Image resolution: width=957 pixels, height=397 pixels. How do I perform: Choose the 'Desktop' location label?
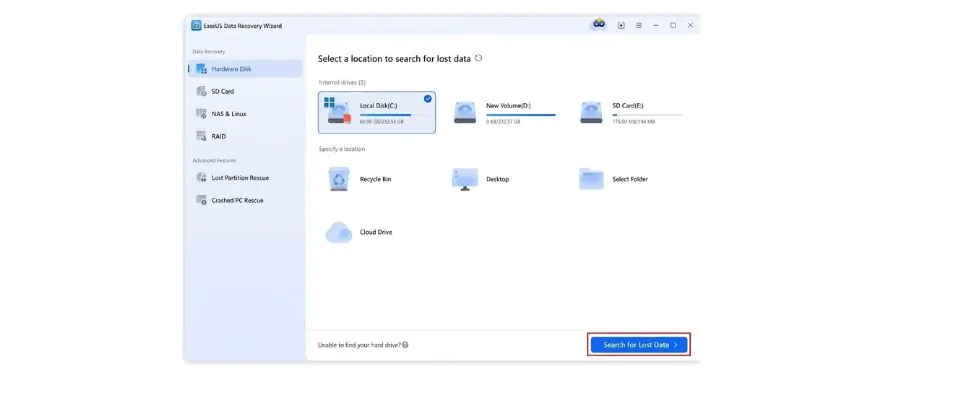(497, 180)
